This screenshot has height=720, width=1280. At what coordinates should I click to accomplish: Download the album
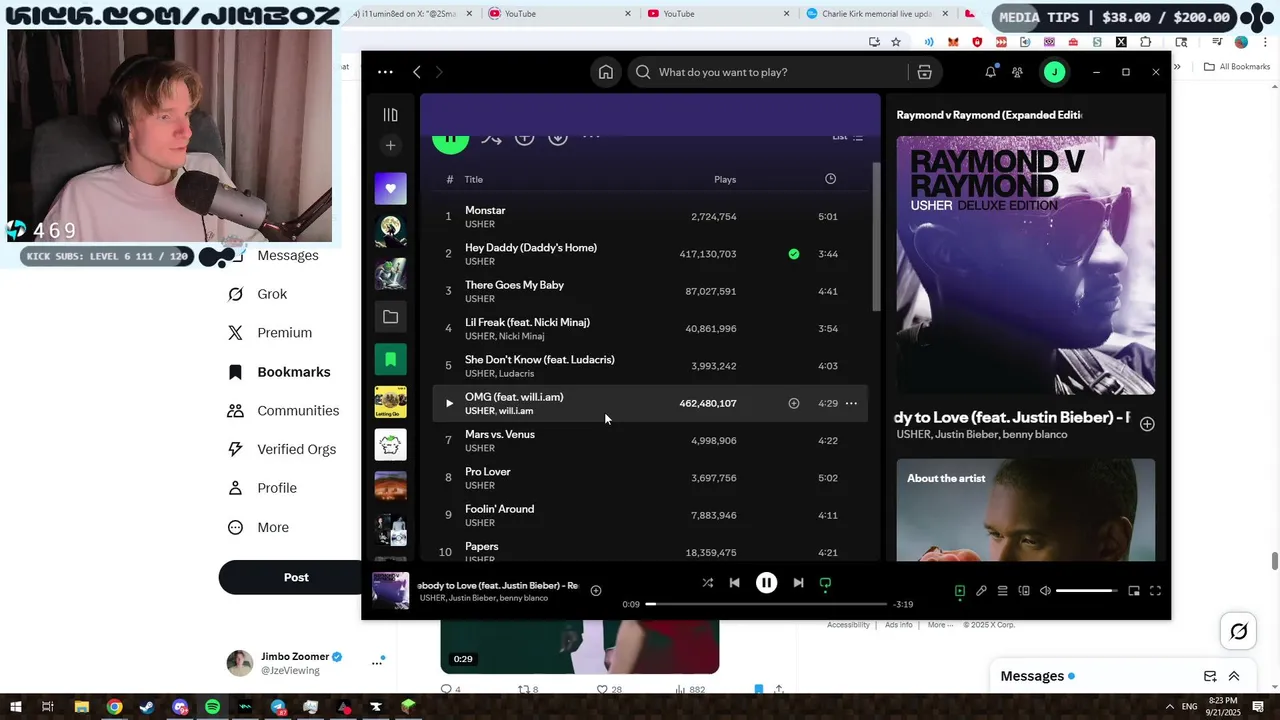coord(558,139)
